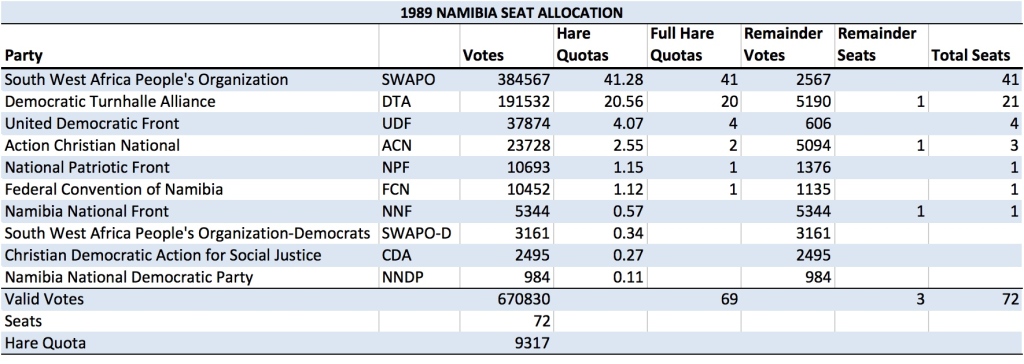Screen dimensions: 1024x364
Task: Select the Party column header
Action: pos(25,56)
